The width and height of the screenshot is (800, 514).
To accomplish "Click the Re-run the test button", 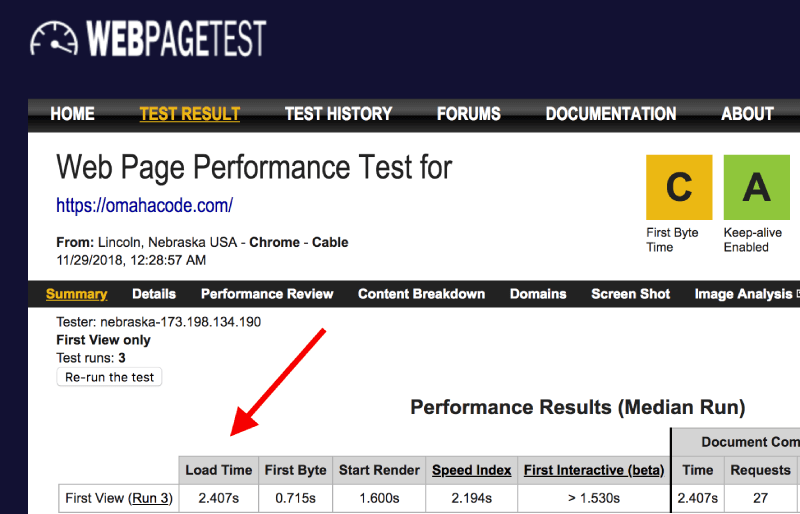I will point(109,377).
